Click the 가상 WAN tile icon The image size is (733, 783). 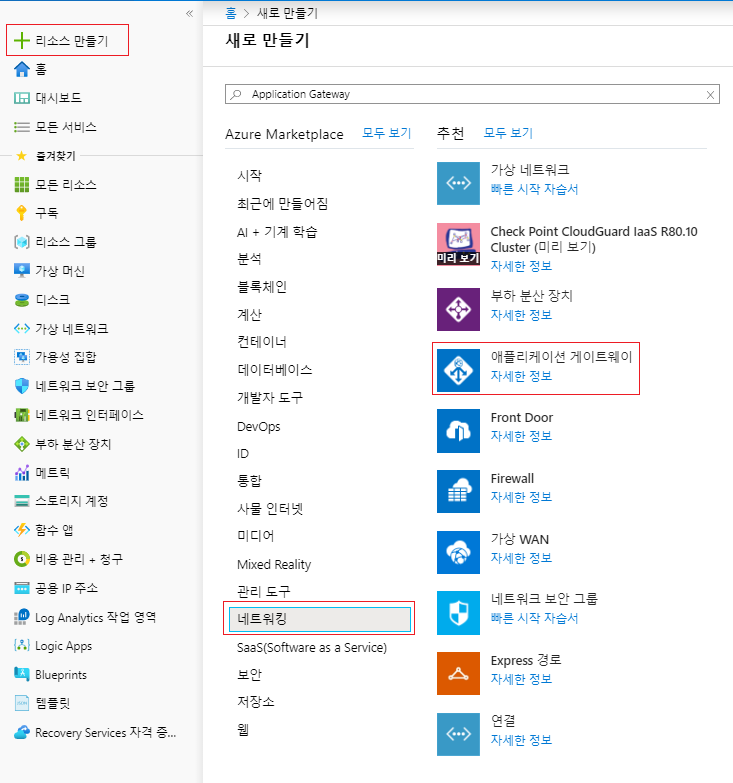(x=458, y=552)
